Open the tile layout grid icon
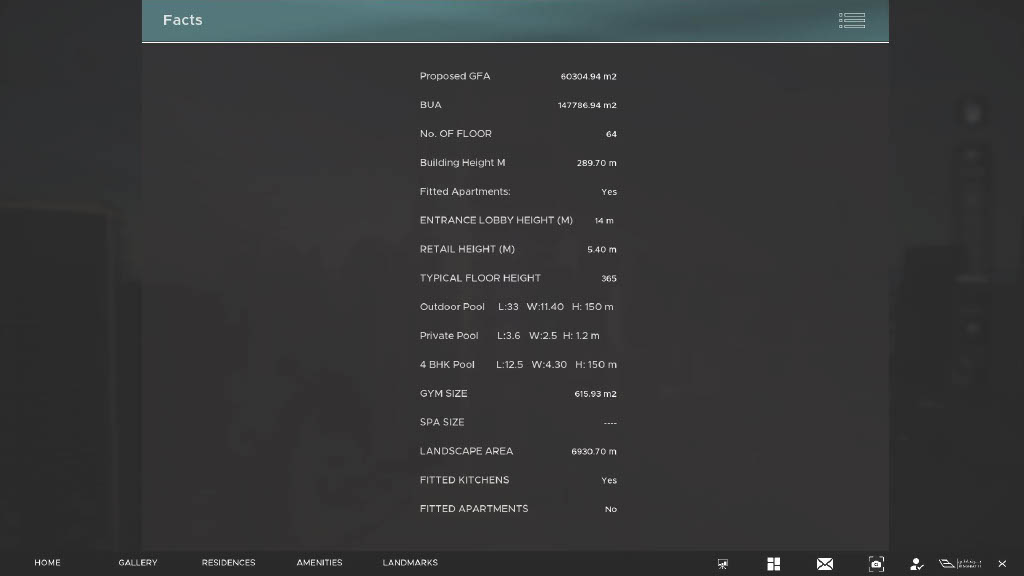The image size is (1024, 576). coord(773,564)
